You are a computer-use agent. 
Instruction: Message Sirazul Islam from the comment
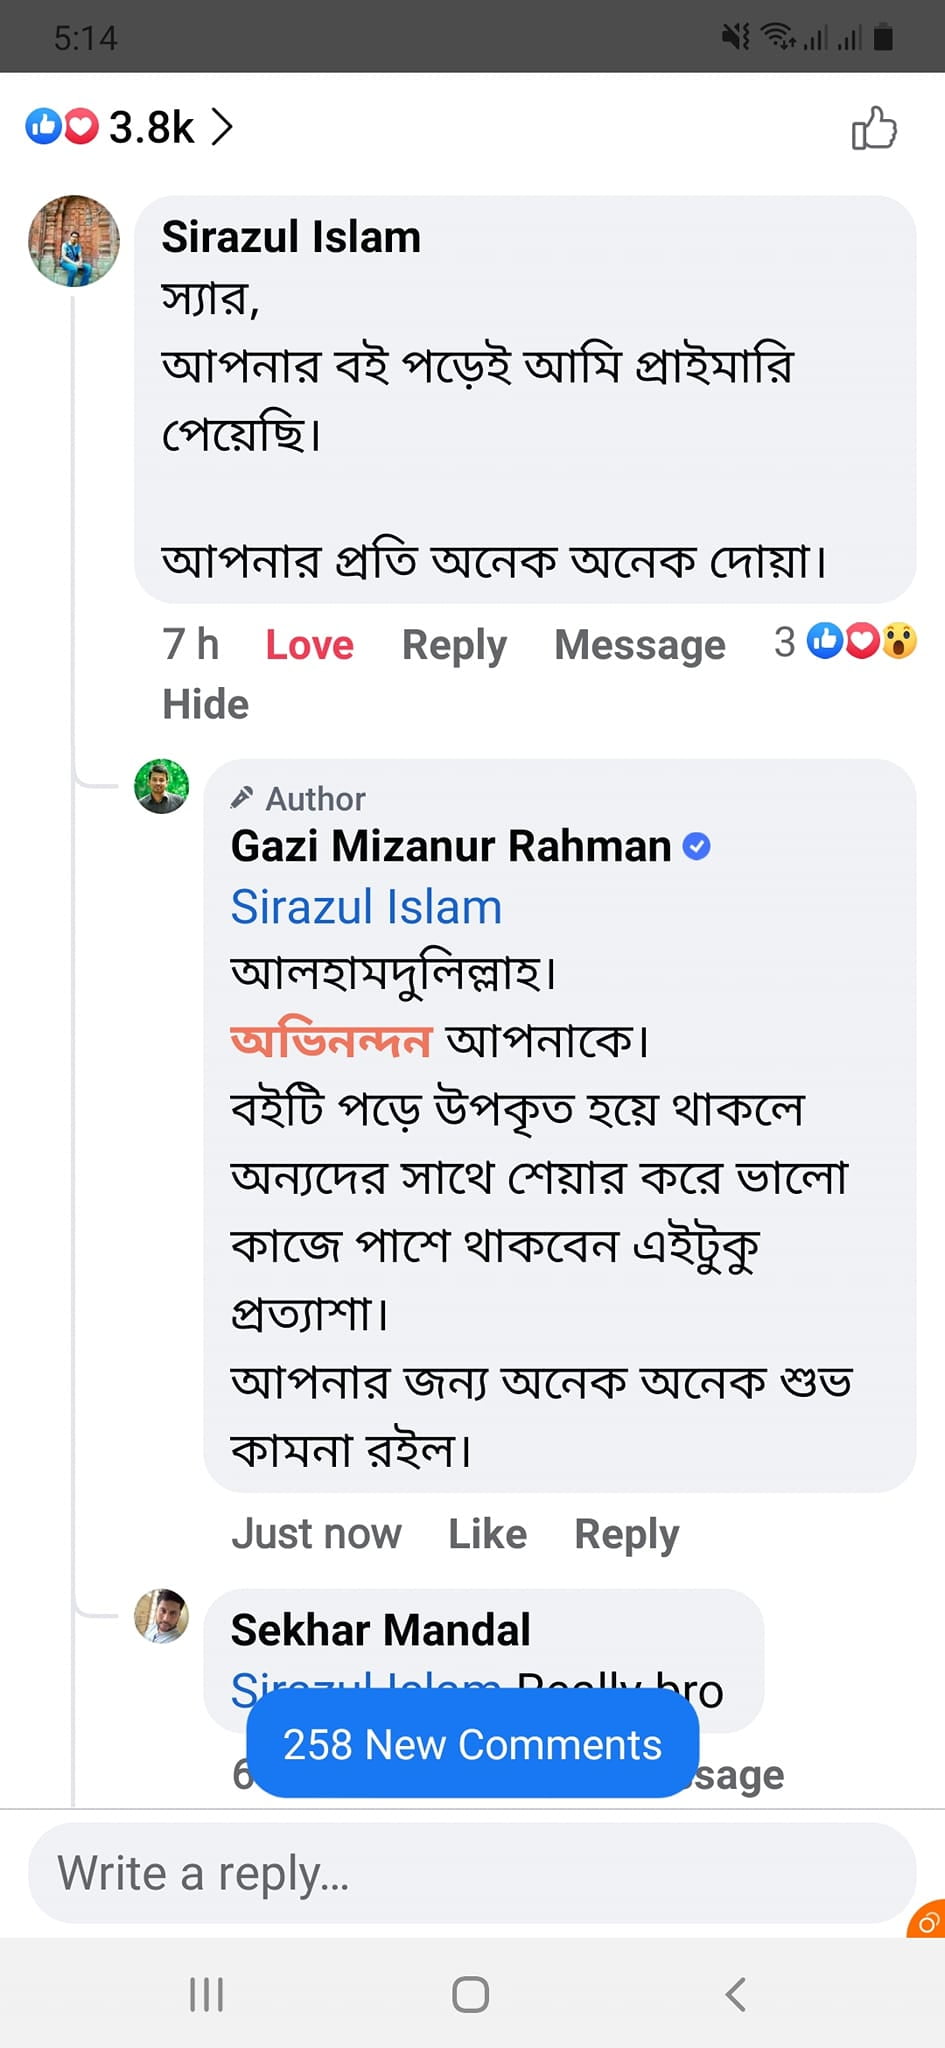click(x=640, y=645)
